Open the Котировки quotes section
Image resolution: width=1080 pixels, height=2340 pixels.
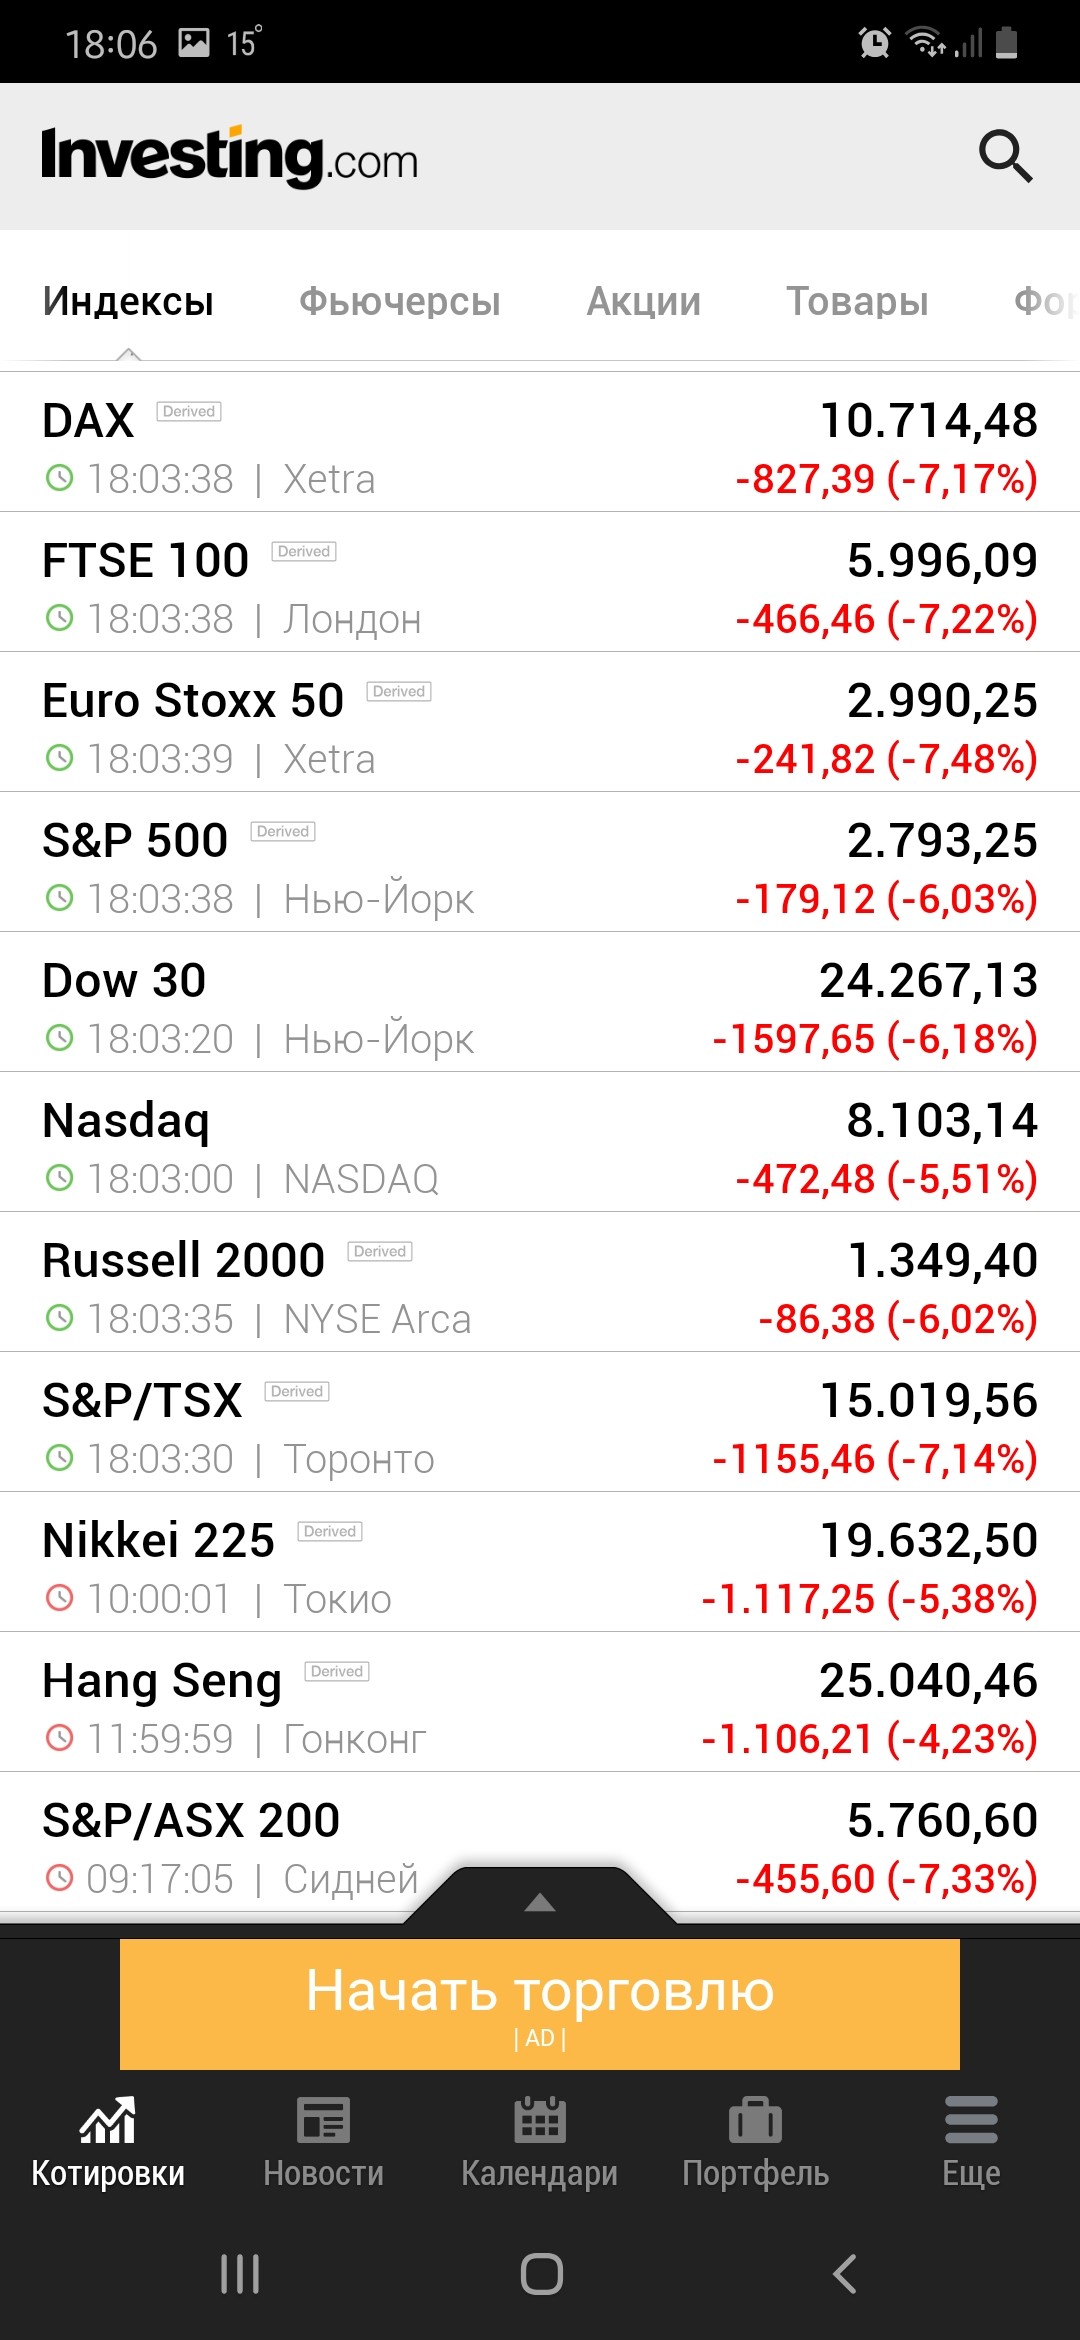pos(108,2140)
